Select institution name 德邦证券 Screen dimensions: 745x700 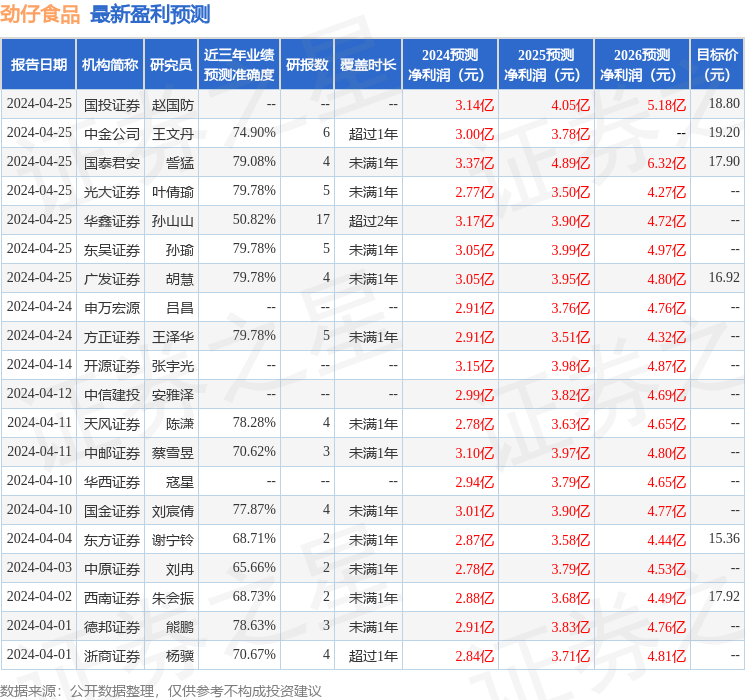[112, 627]
